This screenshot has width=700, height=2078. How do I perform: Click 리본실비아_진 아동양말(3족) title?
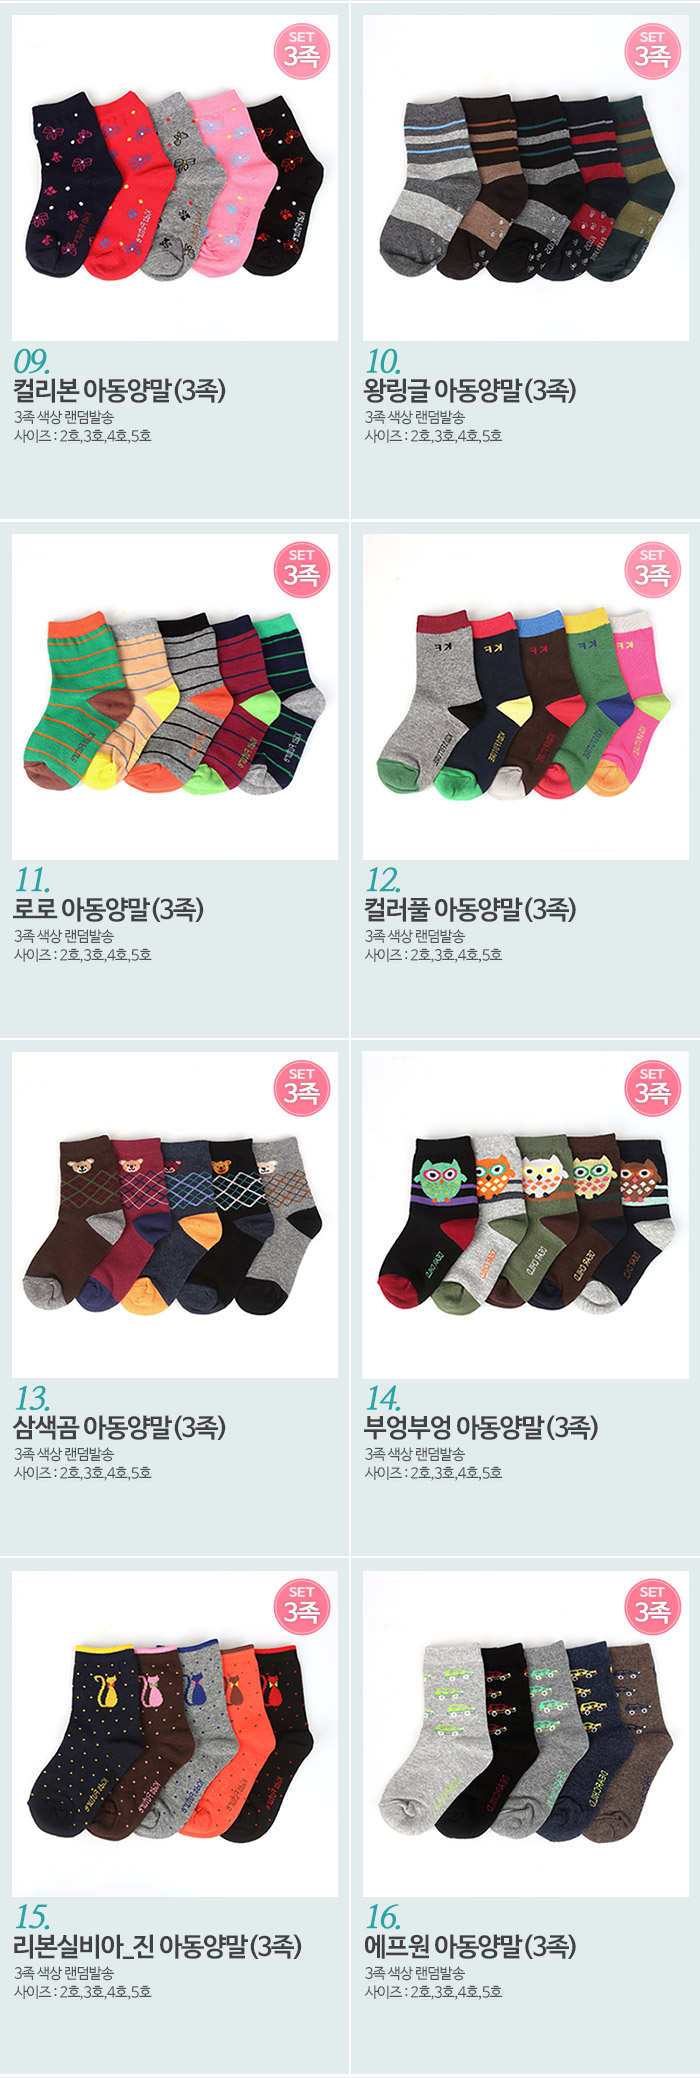[x=157, y=1946]
